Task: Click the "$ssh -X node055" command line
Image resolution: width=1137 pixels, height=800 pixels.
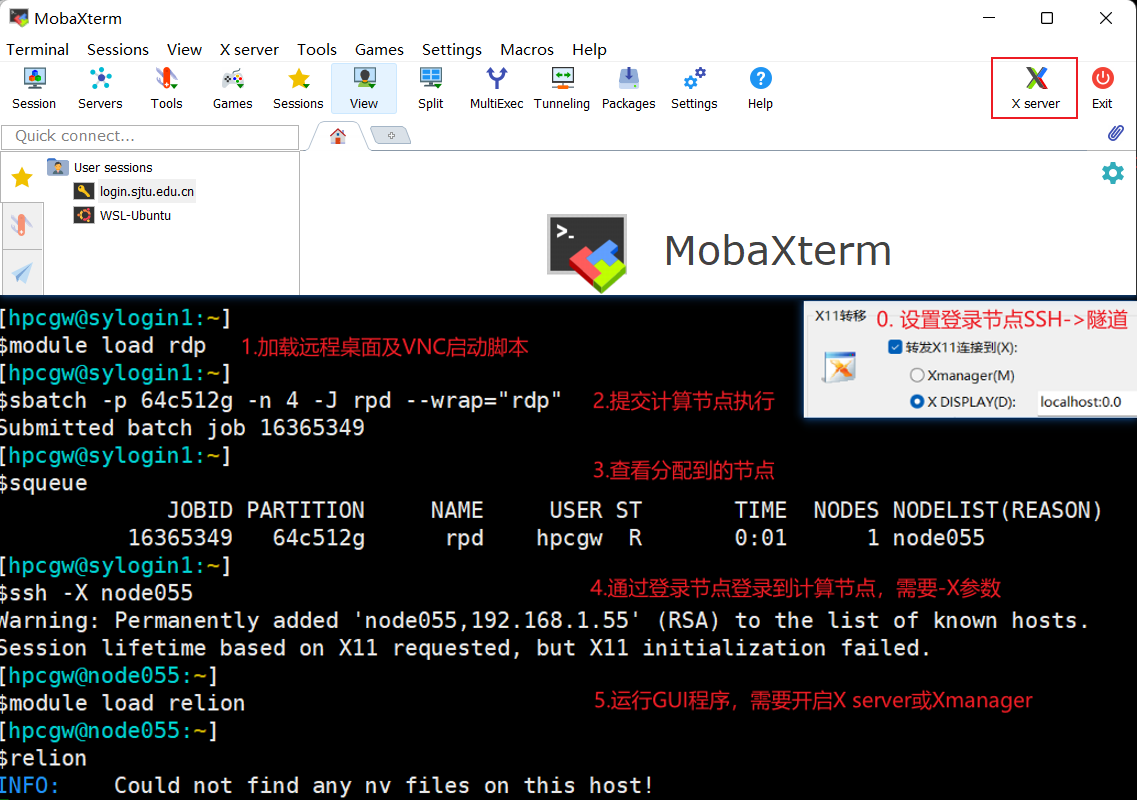Action: (96, 593)
